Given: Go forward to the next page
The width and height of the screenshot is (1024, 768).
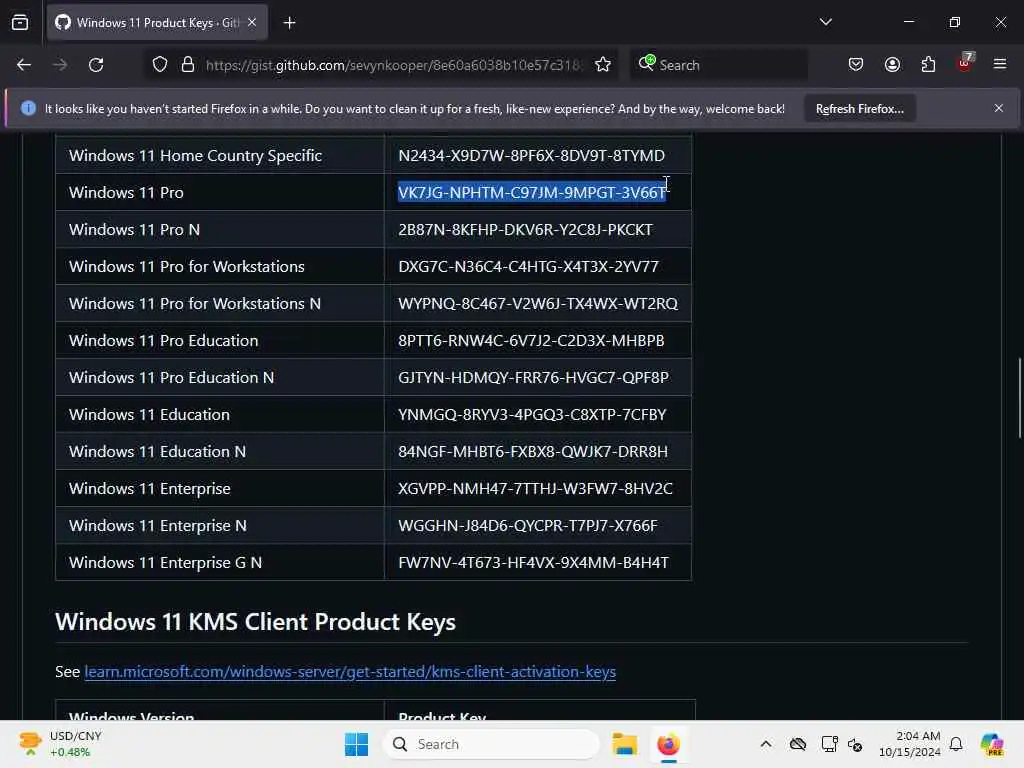Looking at the screenshot, I should (x=60, y=65).
